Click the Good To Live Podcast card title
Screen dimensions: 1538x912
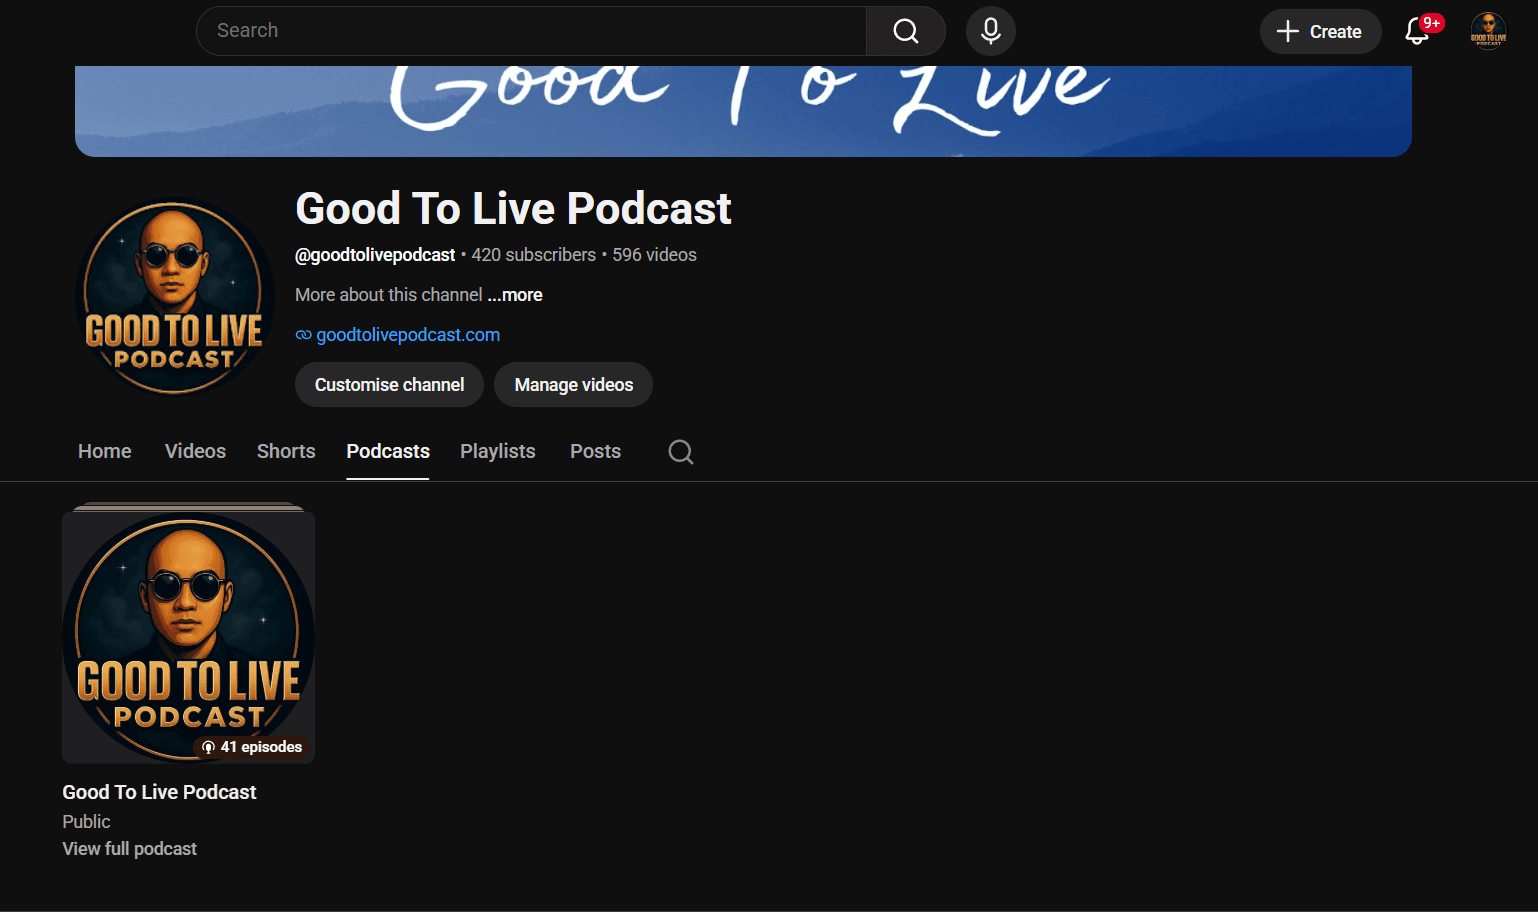pos(159,792)
